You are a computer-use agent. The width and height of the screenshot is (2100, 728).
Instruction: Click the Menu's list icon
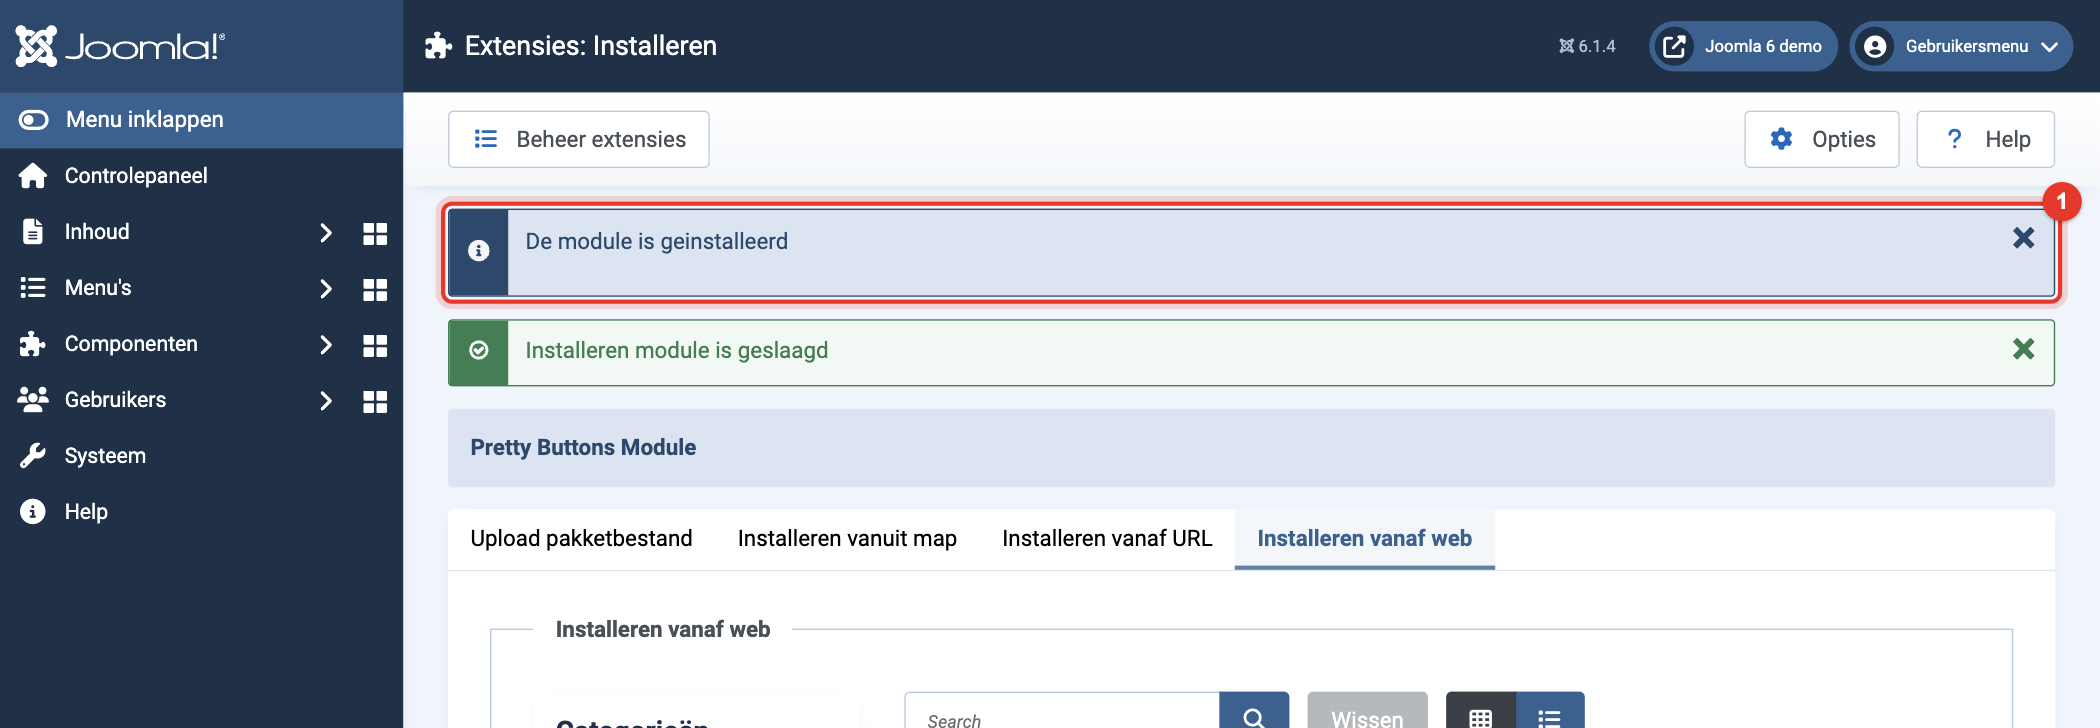click(33, 288)
